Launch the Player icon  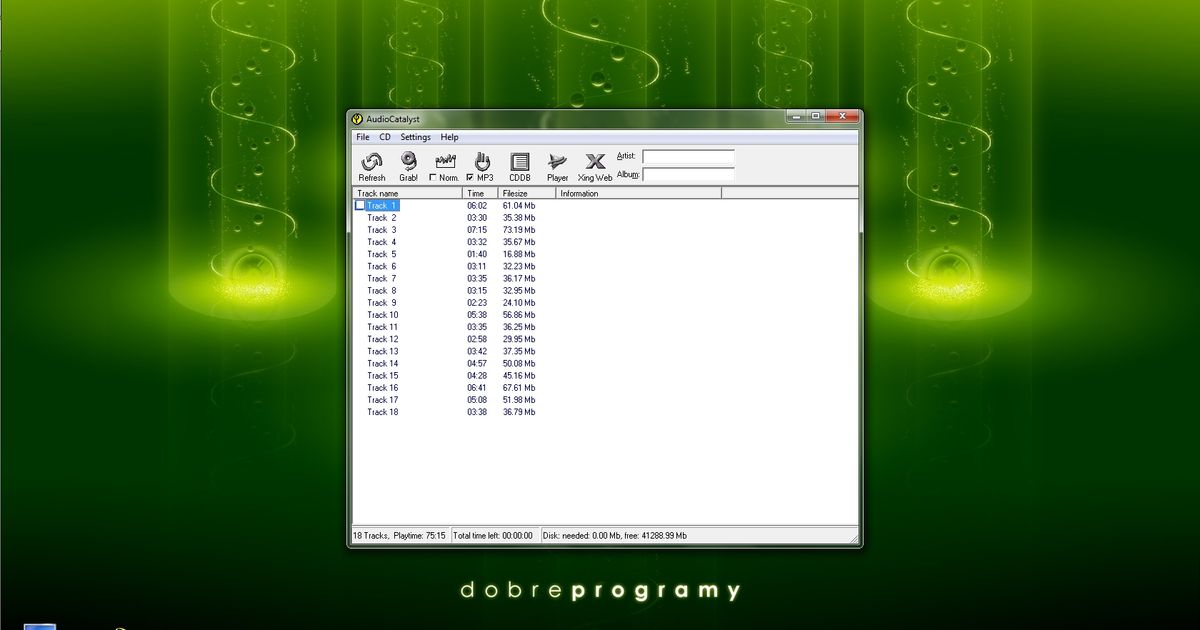pyautogui.click(x=557, y=162)
